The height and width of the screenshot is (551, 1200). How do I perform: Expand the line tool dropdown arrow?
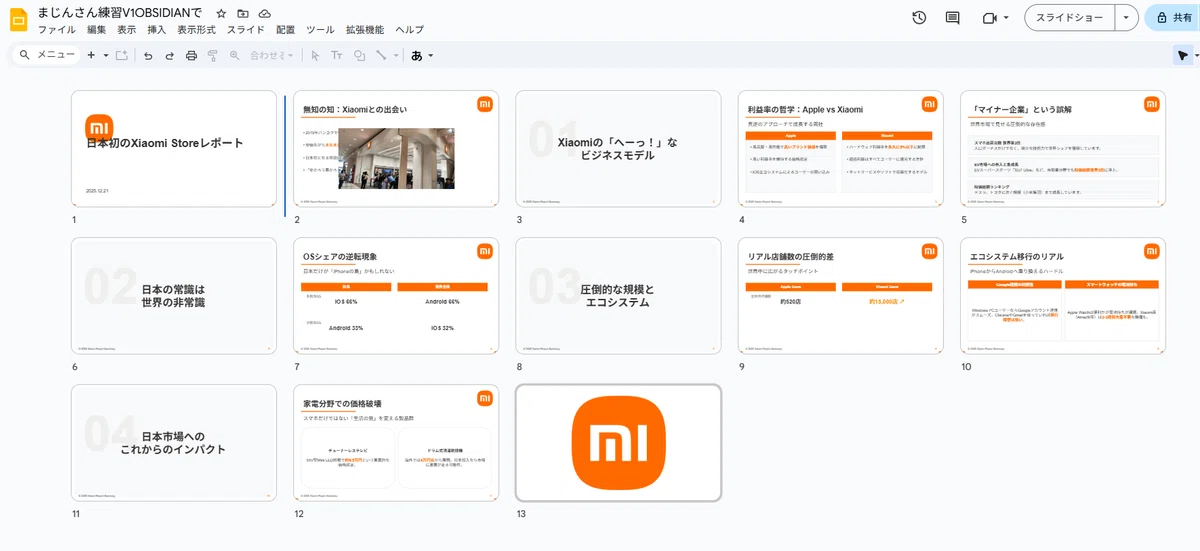395,55
